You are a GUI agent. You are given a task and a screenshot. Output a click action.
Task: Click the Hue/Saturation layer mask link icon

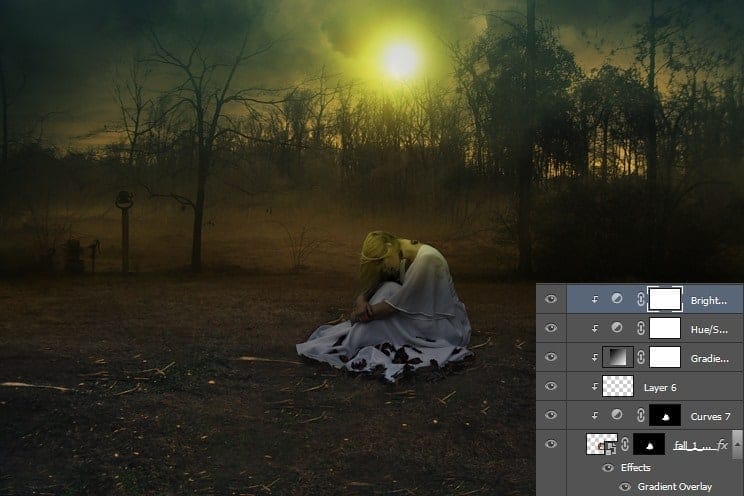point(641,328)
